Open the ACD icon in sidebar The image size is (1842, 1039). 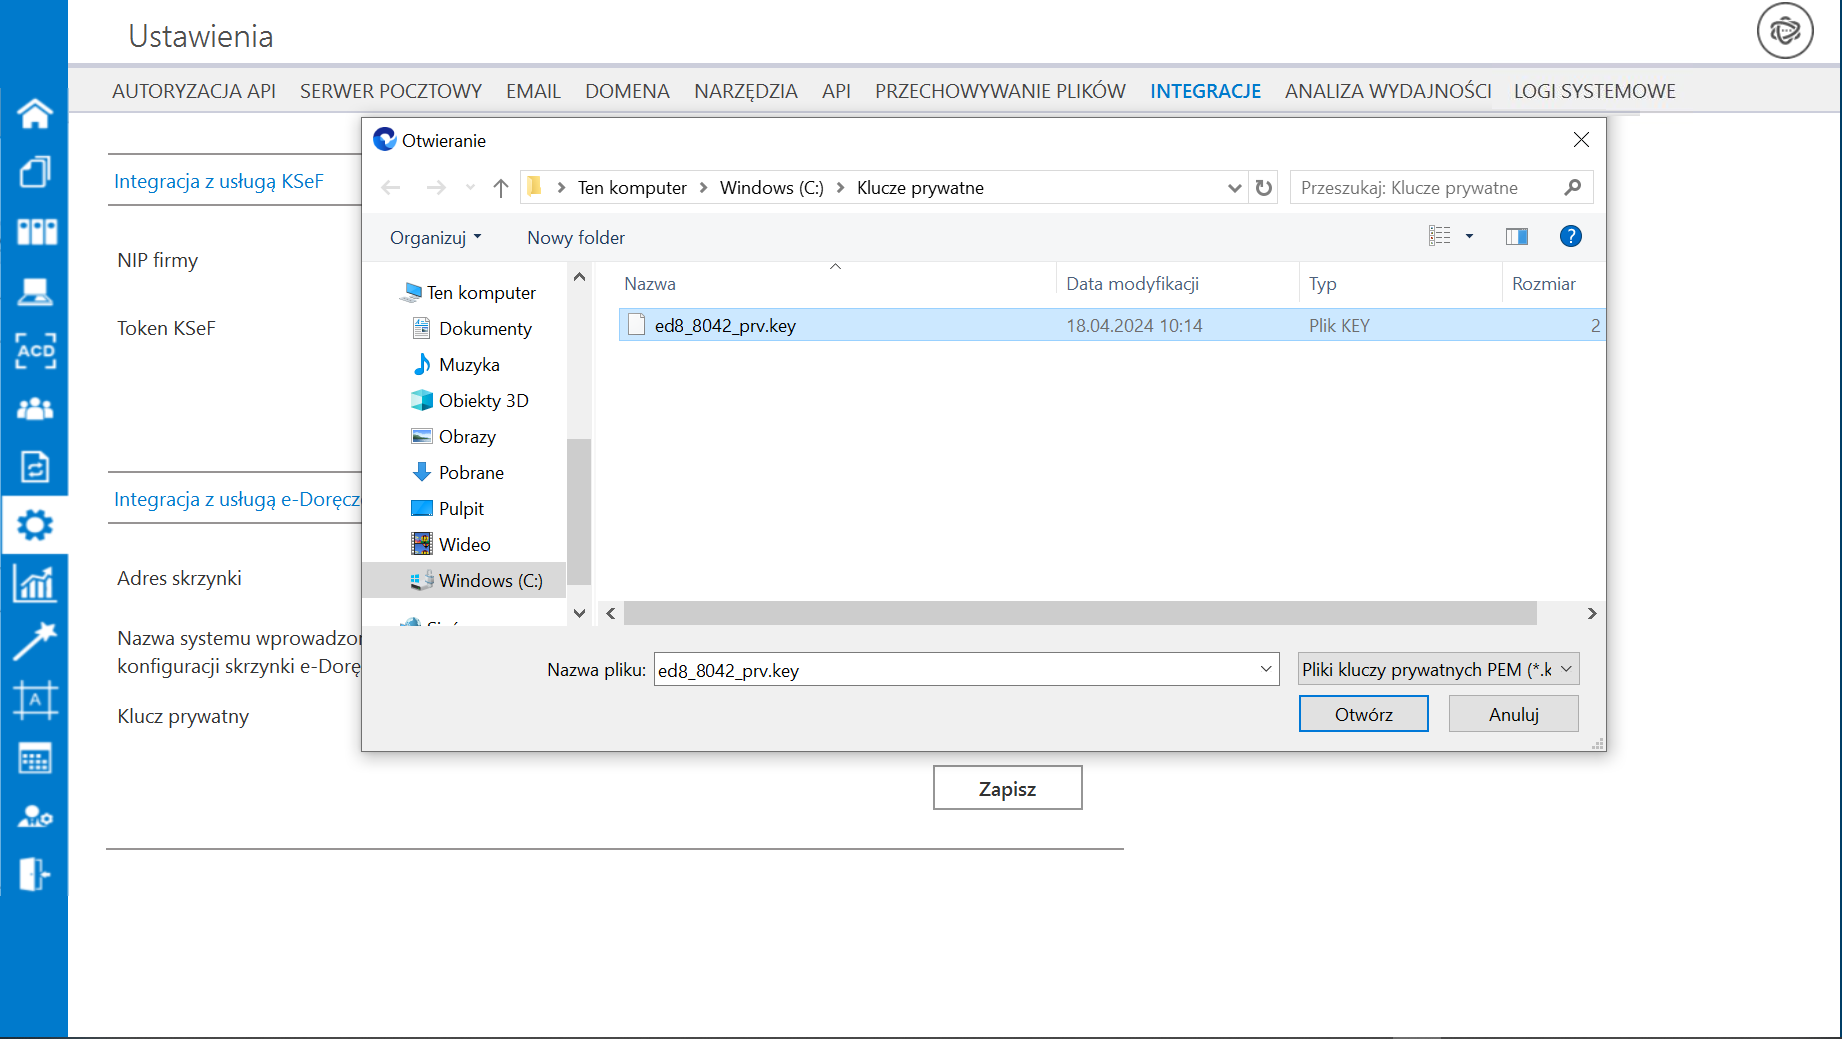pyautogui.click(x=35, y=351)
